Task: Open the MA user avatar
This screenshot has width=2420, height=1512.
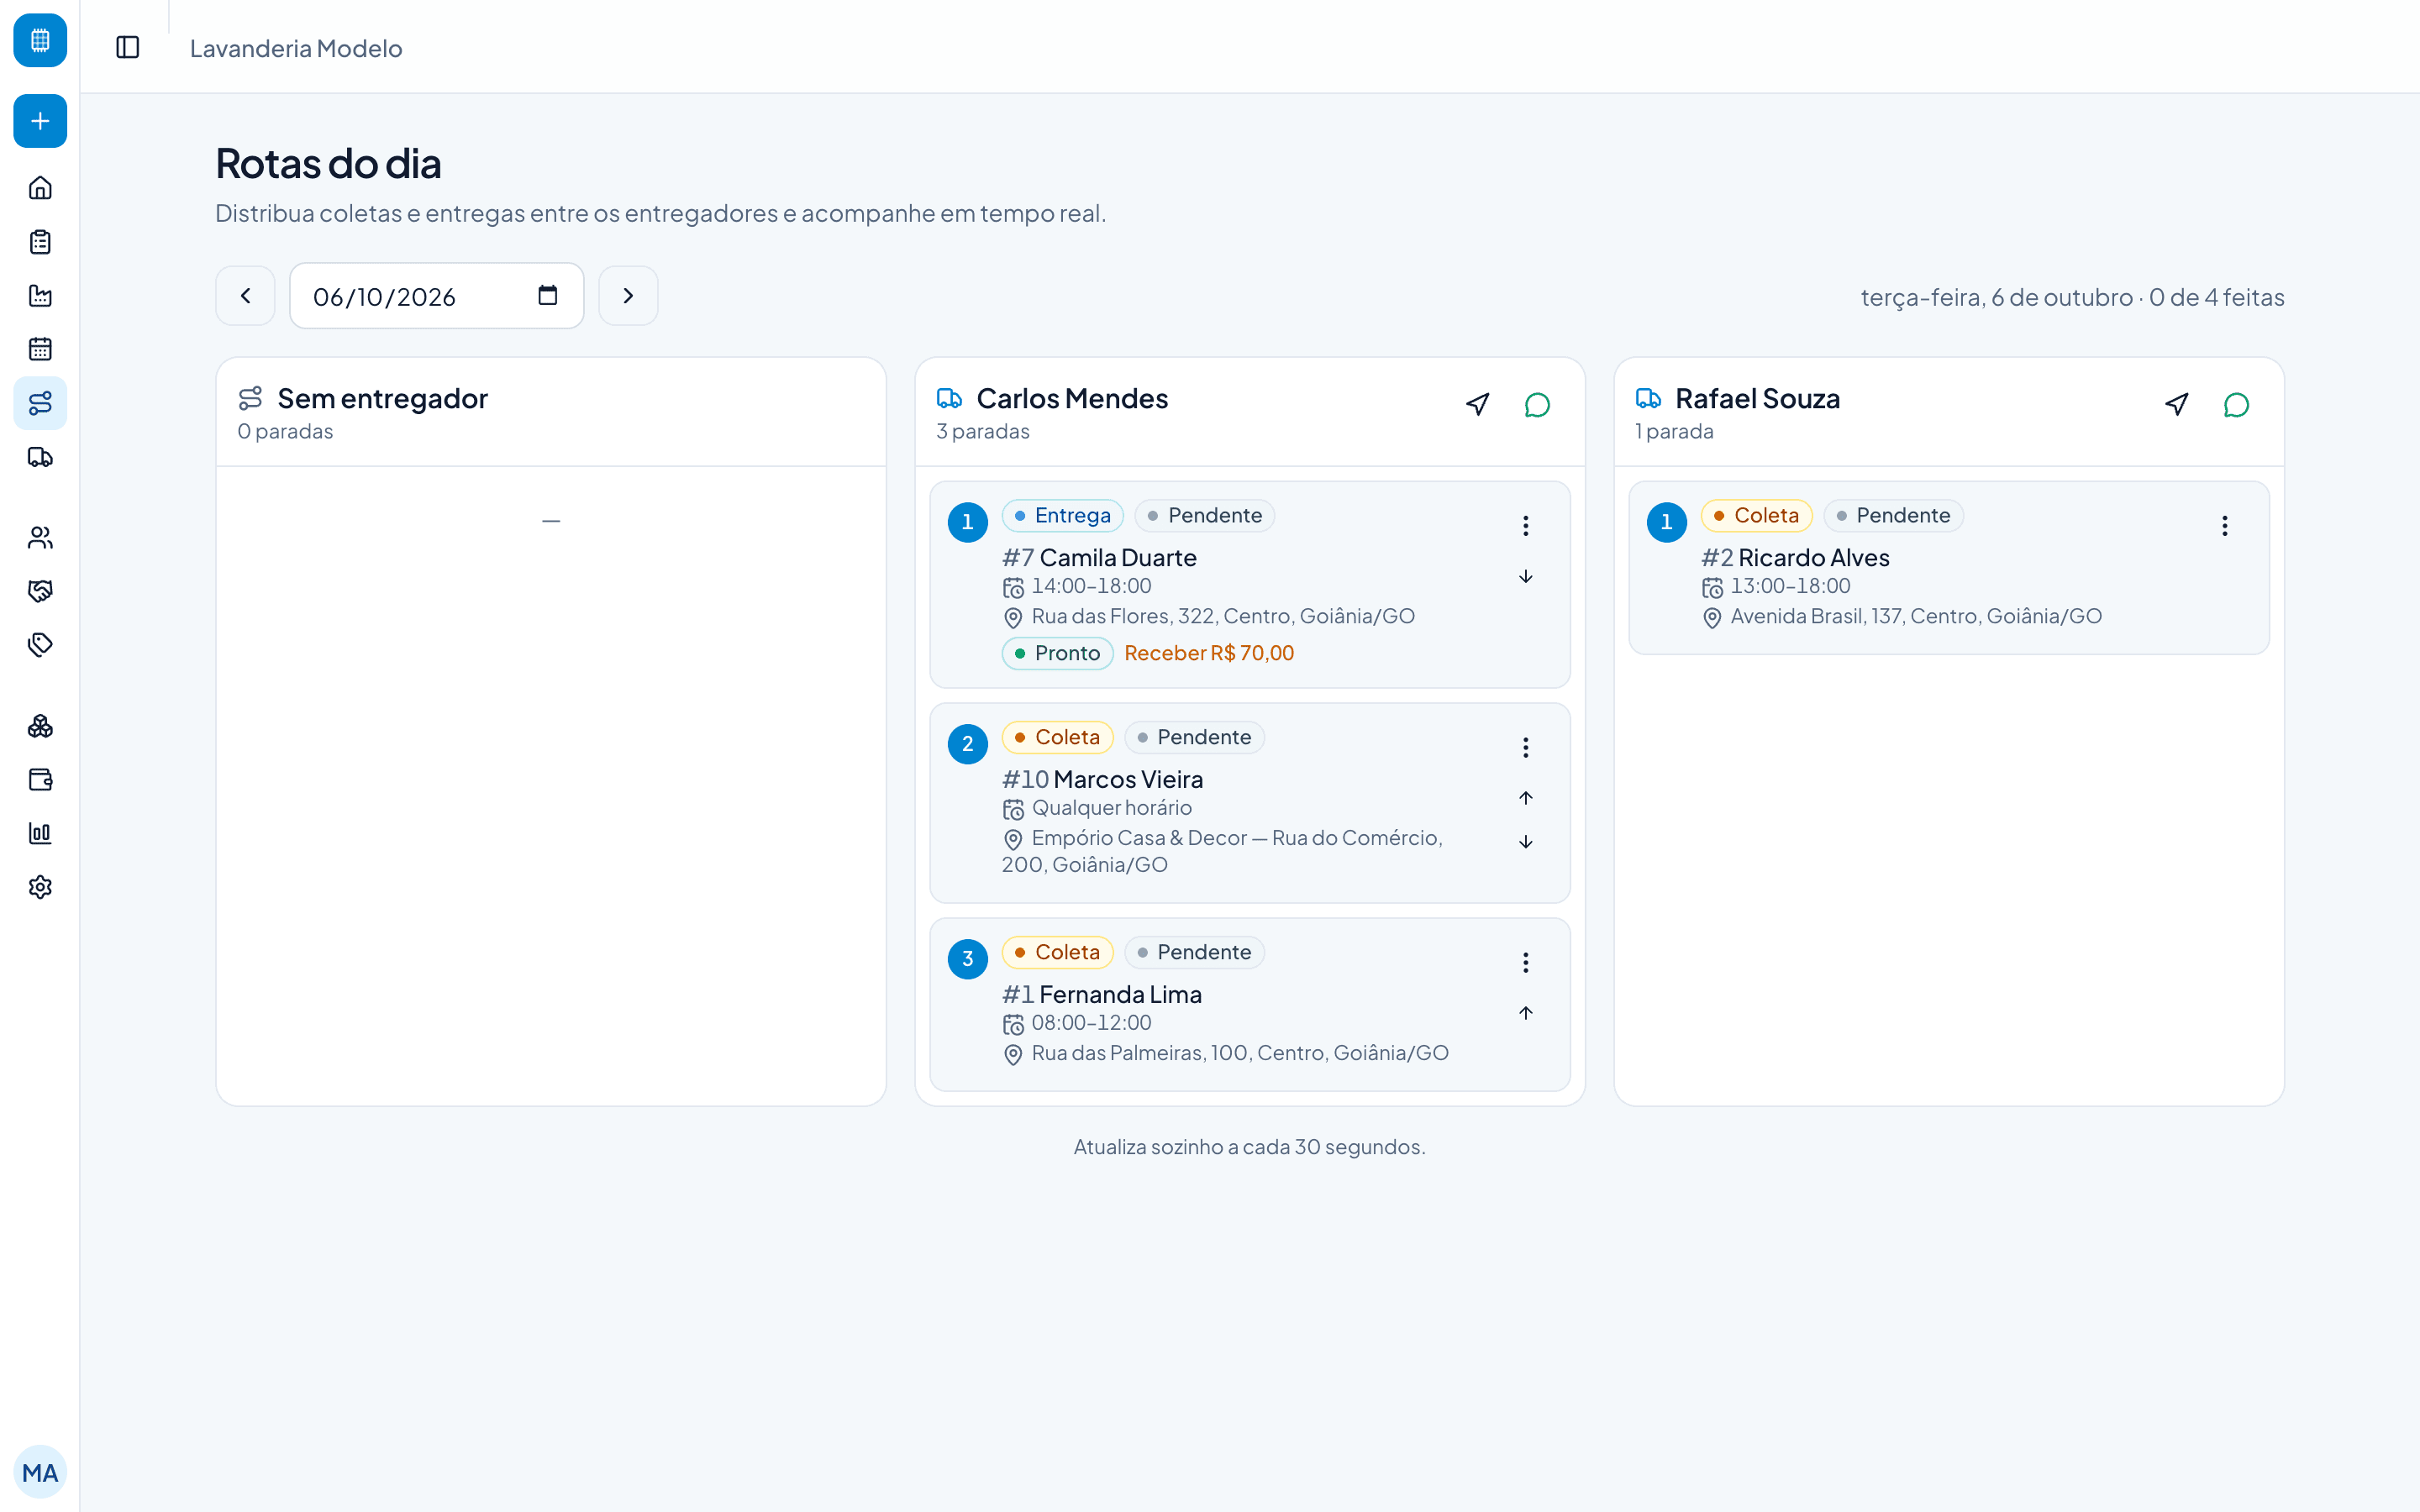Action: pos(40,1472)
